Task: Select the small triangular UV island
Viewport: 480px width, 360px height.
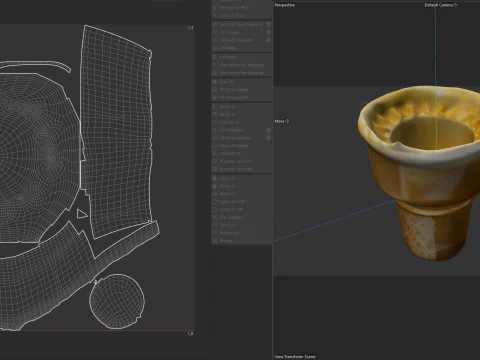Action: point(82,214)
